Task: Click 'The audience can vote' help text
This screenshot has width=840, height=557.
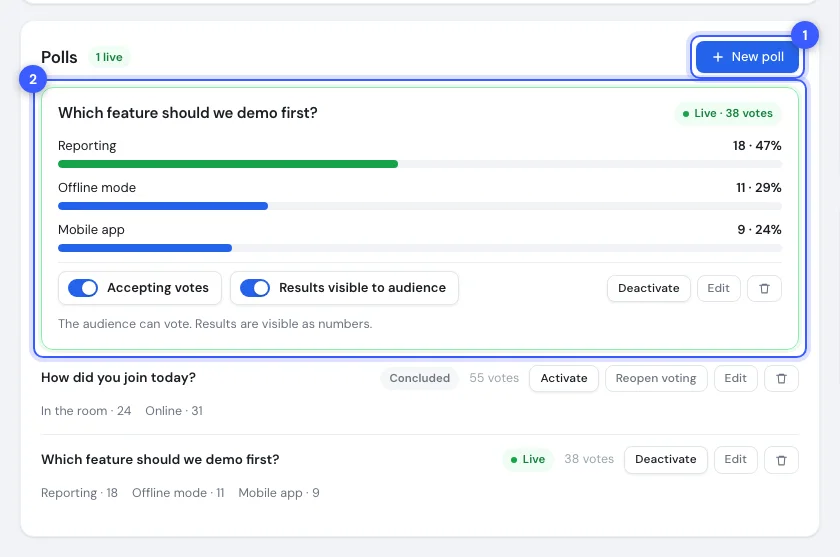Action: (x=215, y=324)
